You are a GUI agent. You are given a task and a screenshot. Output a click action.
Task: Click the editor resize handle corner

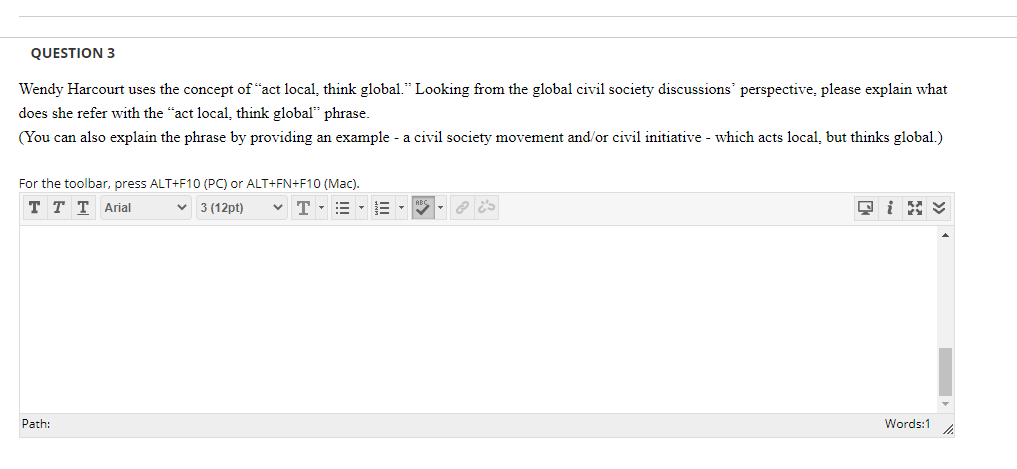[x=948, y=429]
